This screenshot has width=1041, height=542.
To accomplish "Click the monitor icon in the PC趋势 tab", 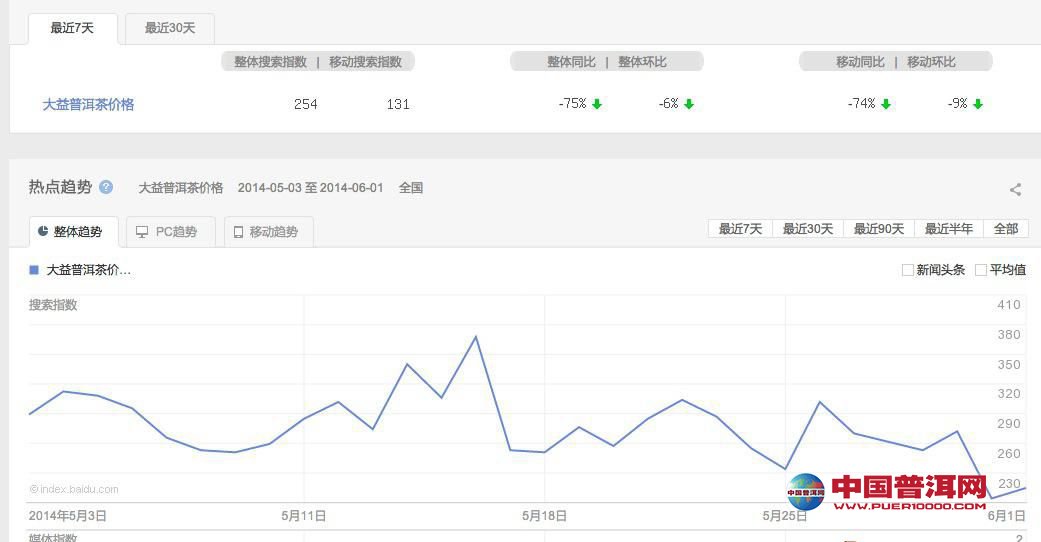I will [x=142, y=232].
